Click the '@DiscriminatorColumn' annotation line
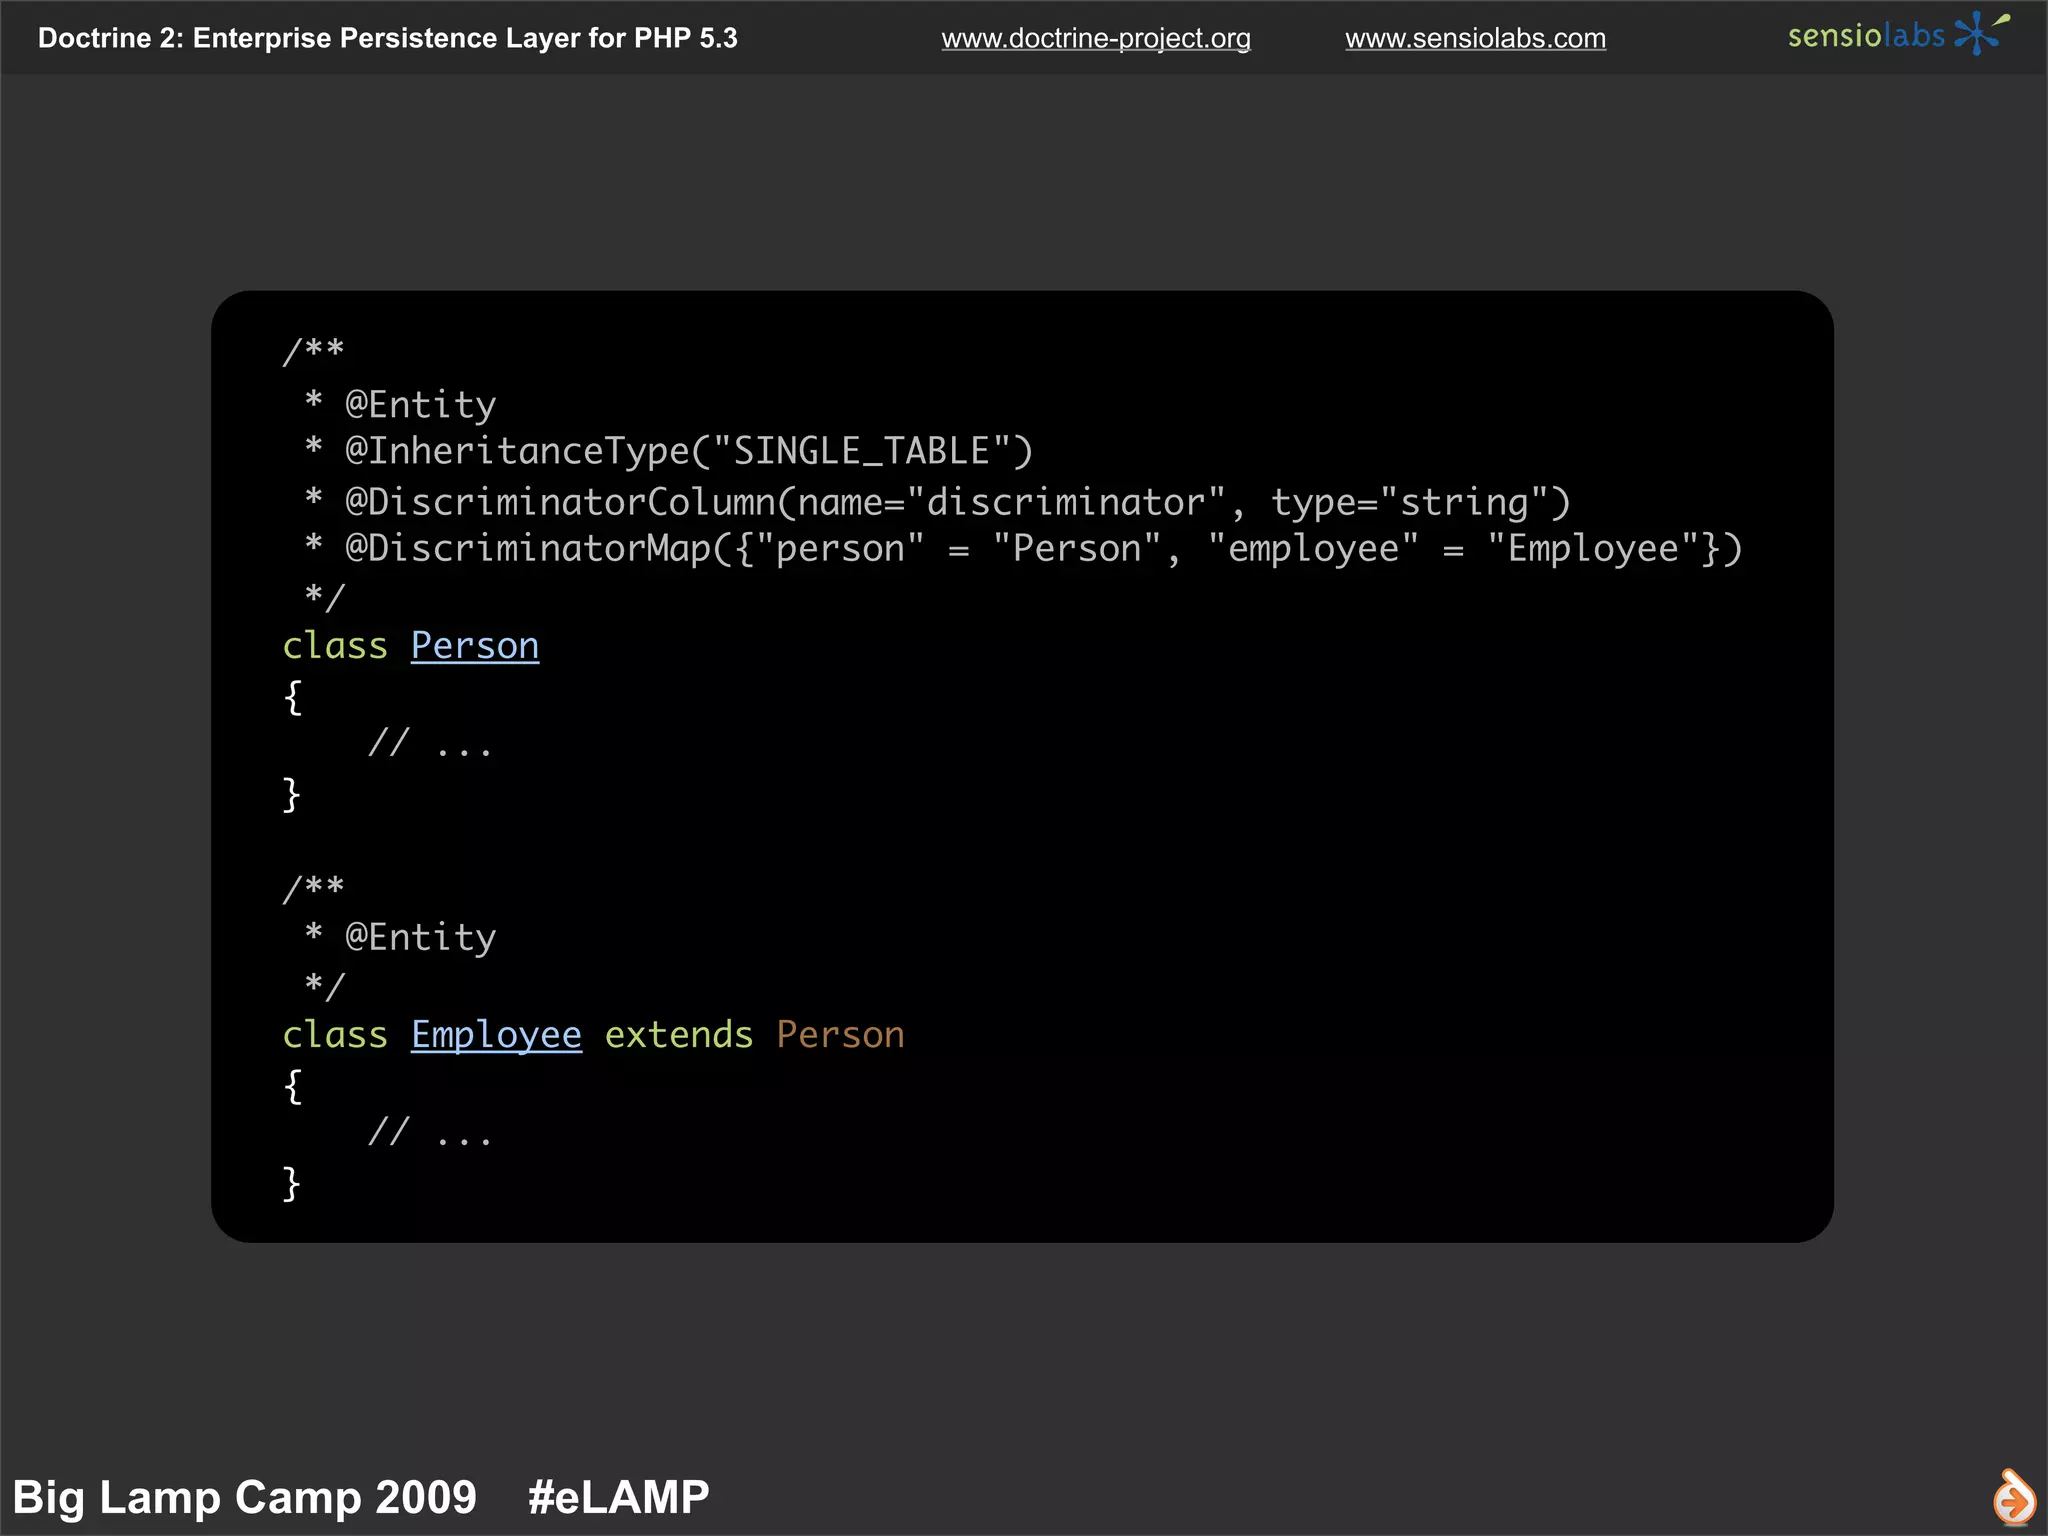Image resolution: width=2048 pixels, height=1536 pixels. click(938, 502)
